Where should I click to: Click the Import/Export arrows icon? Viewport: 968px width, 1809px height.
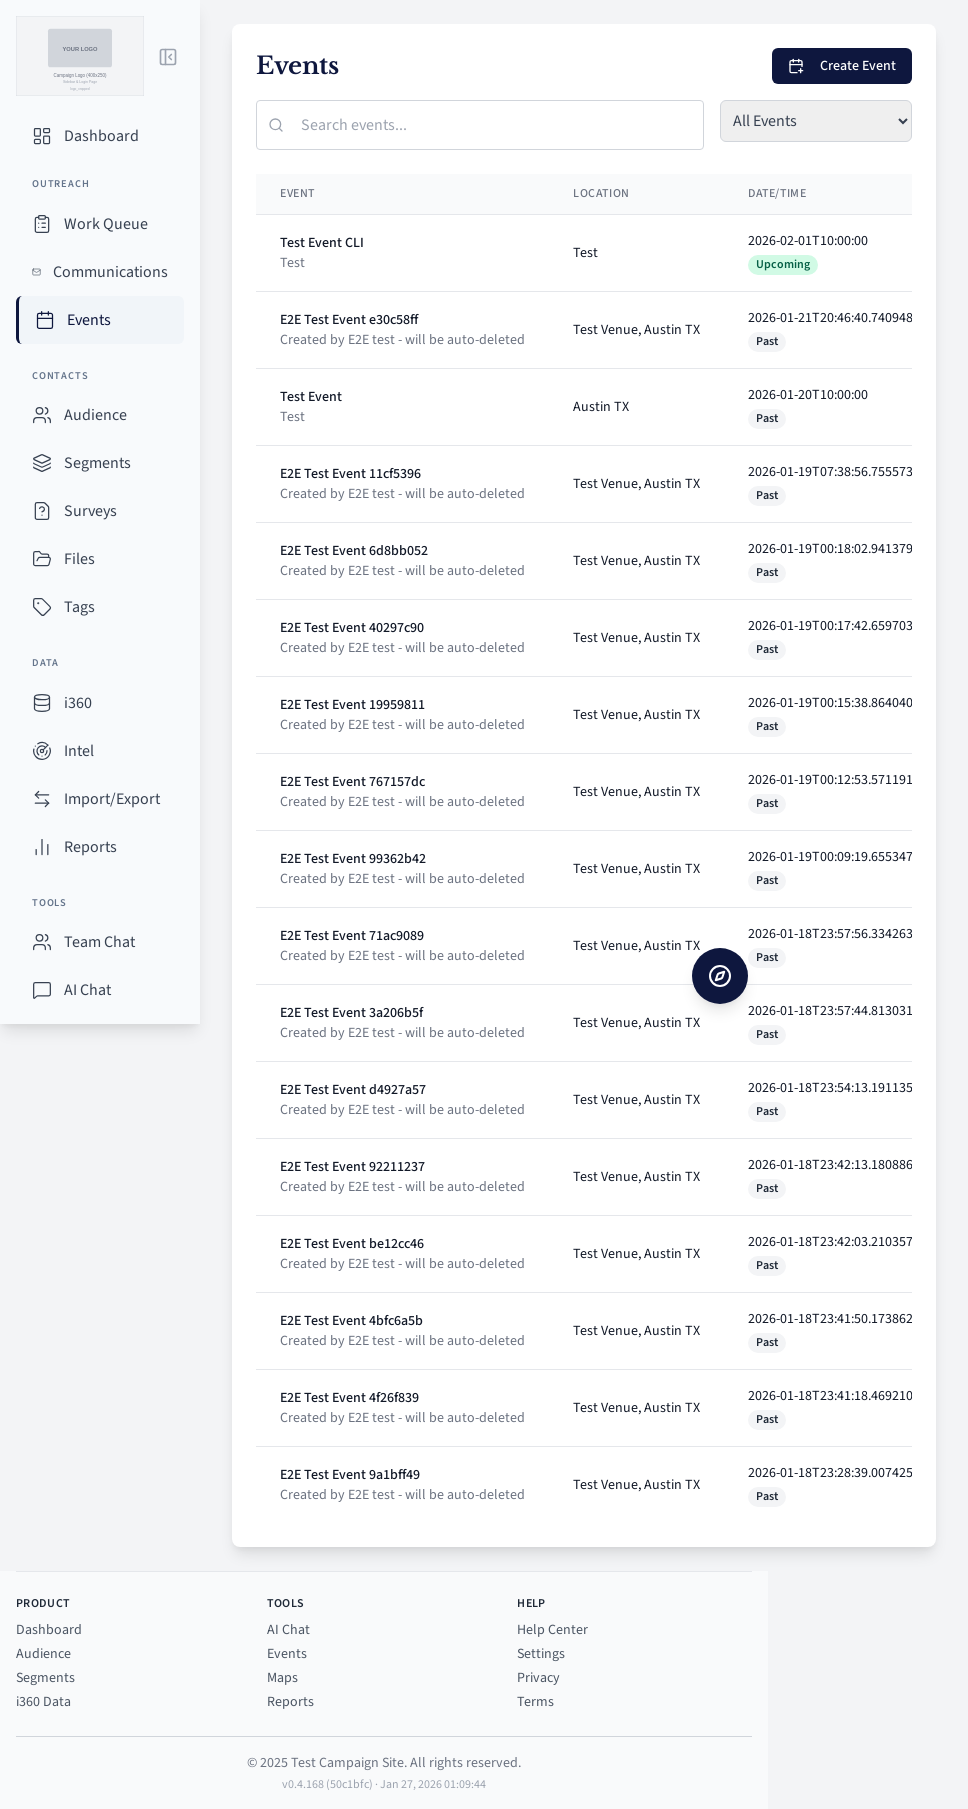tap(42, 799)
